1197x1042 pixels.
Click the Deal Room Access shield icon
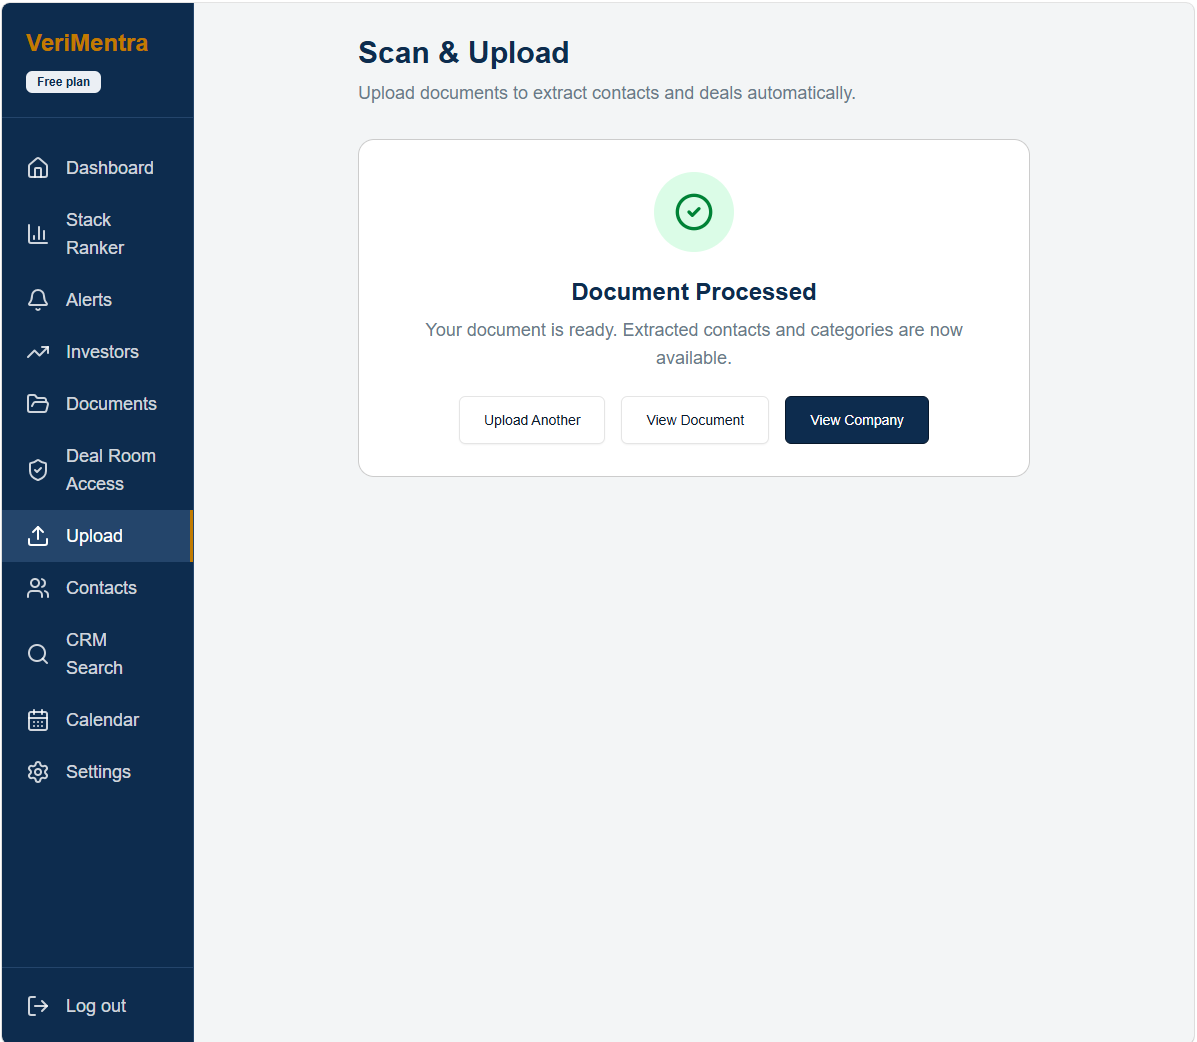coord(37,470)
